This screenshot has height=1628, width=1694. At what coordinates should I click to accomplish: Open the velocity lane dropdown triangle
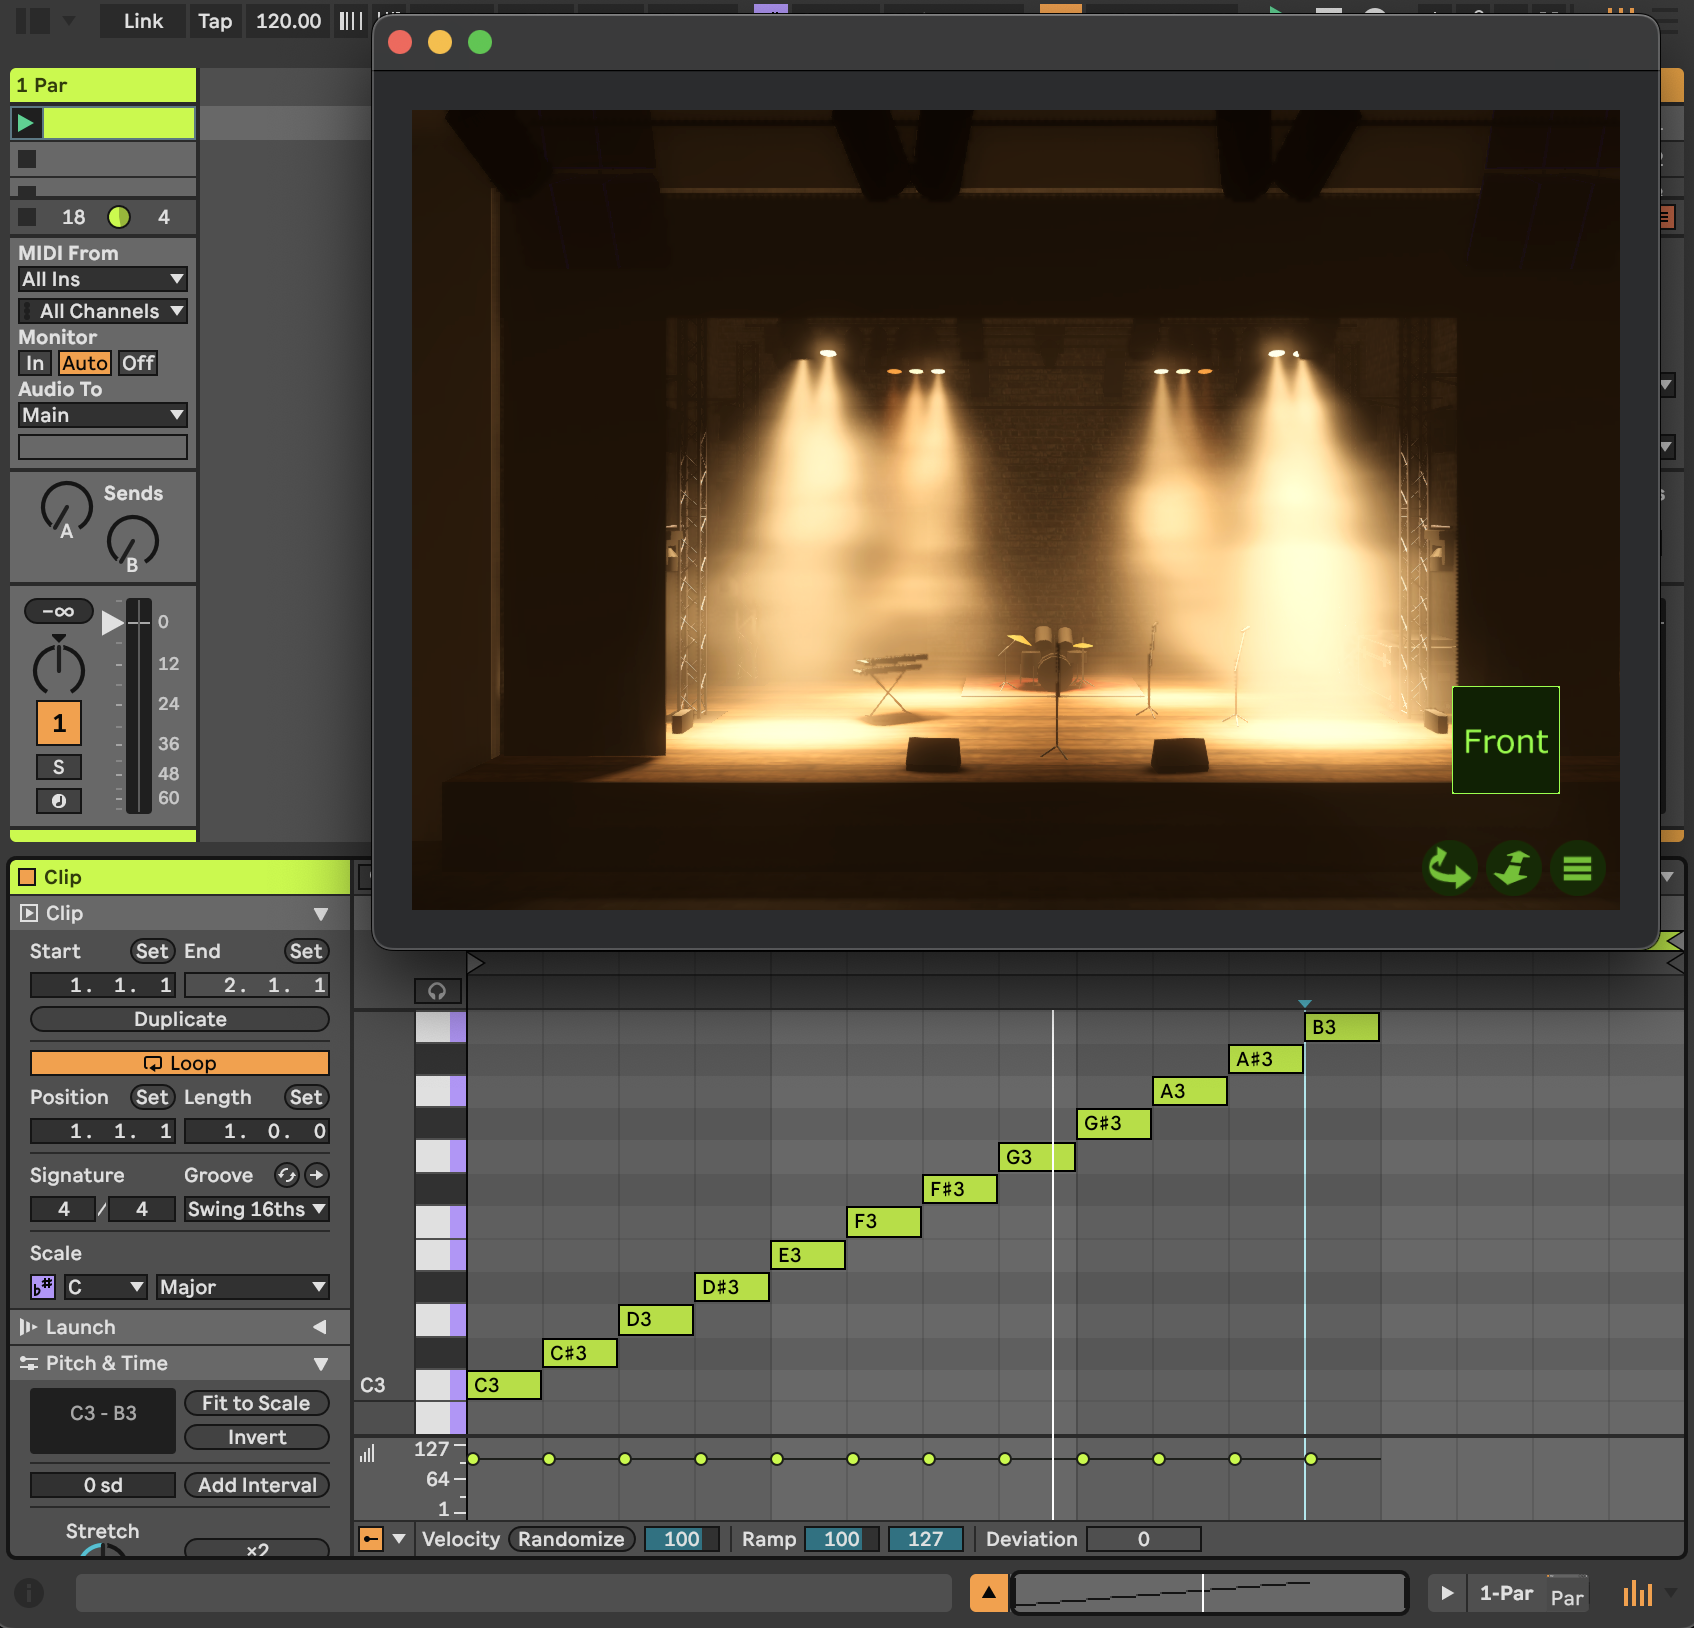click(399, 1539)
